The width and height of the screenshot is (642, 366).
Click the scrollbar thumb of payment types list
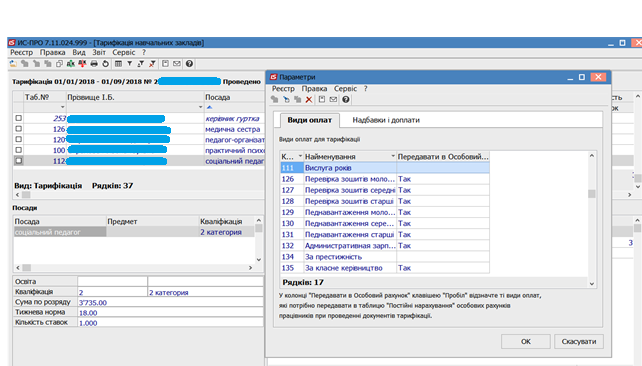[x=592, y=194]
